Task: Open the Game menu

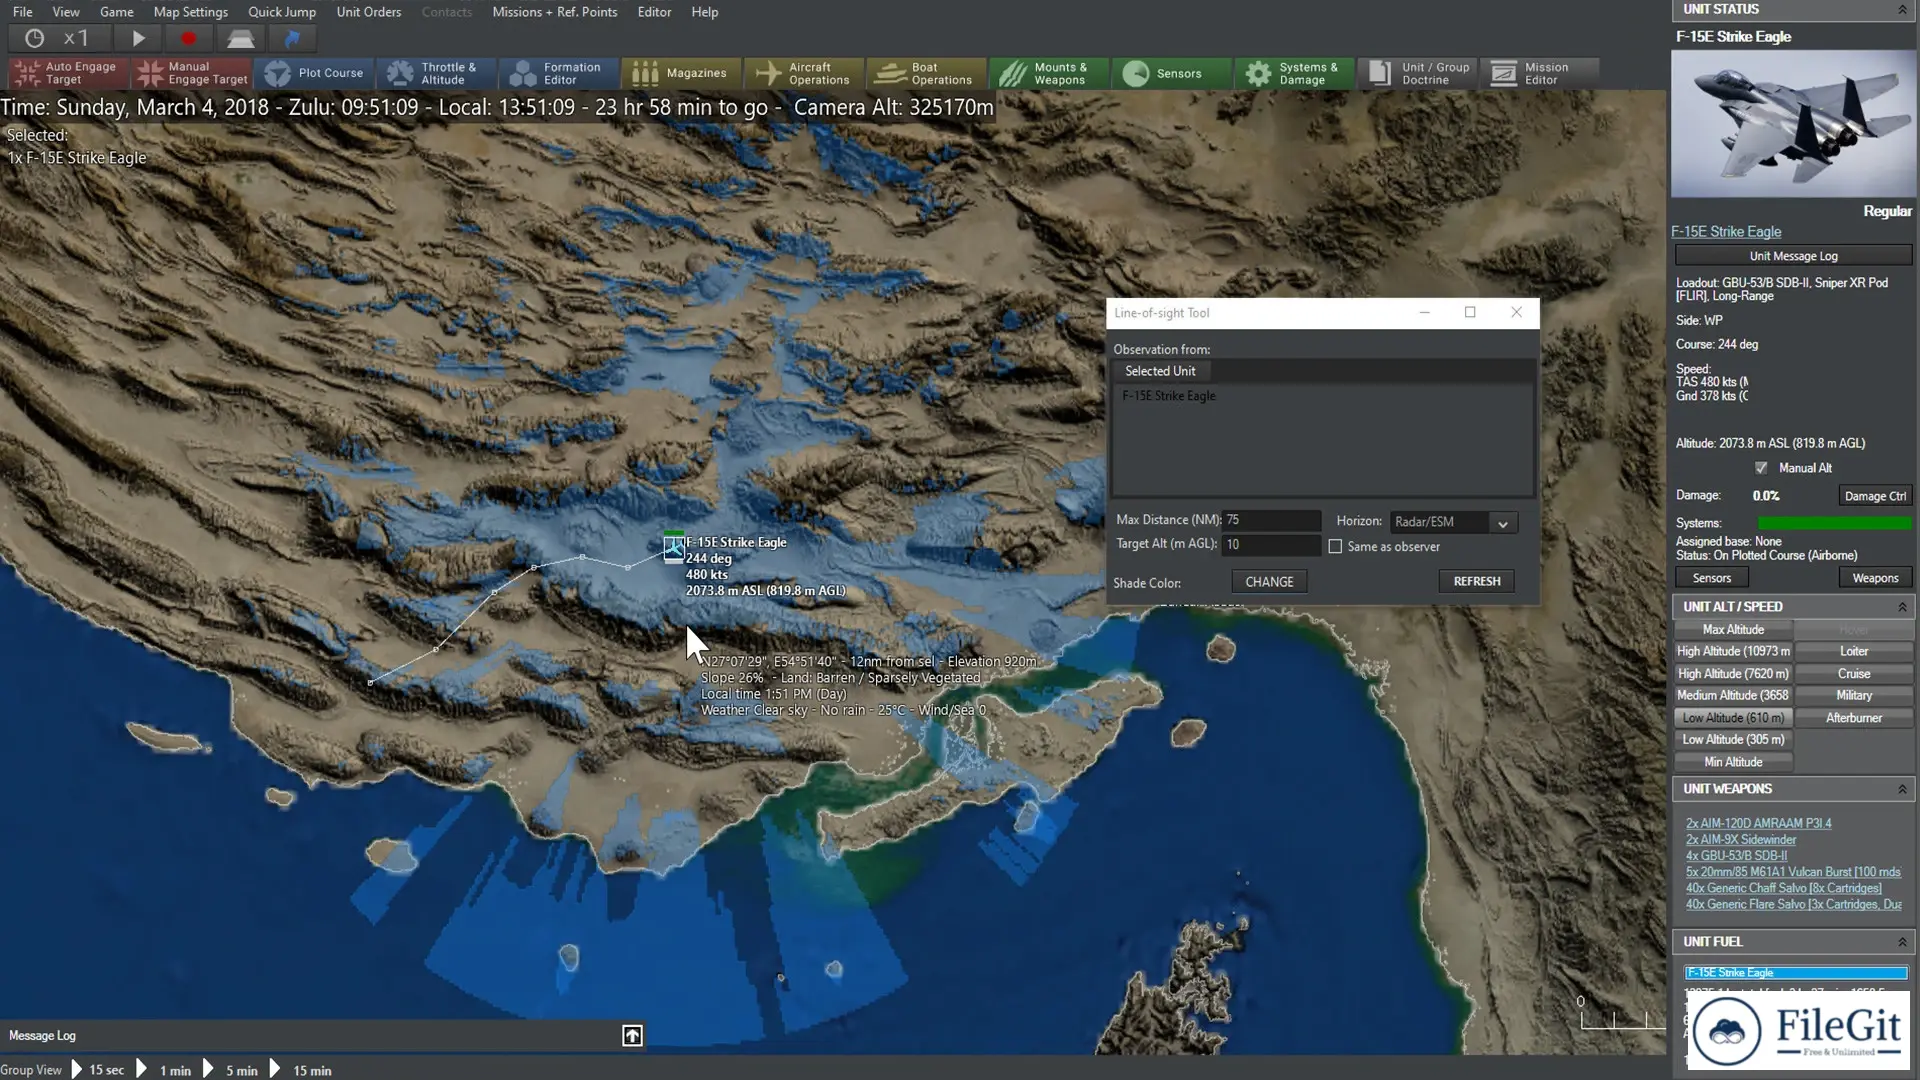Action: tap(117, 12)
